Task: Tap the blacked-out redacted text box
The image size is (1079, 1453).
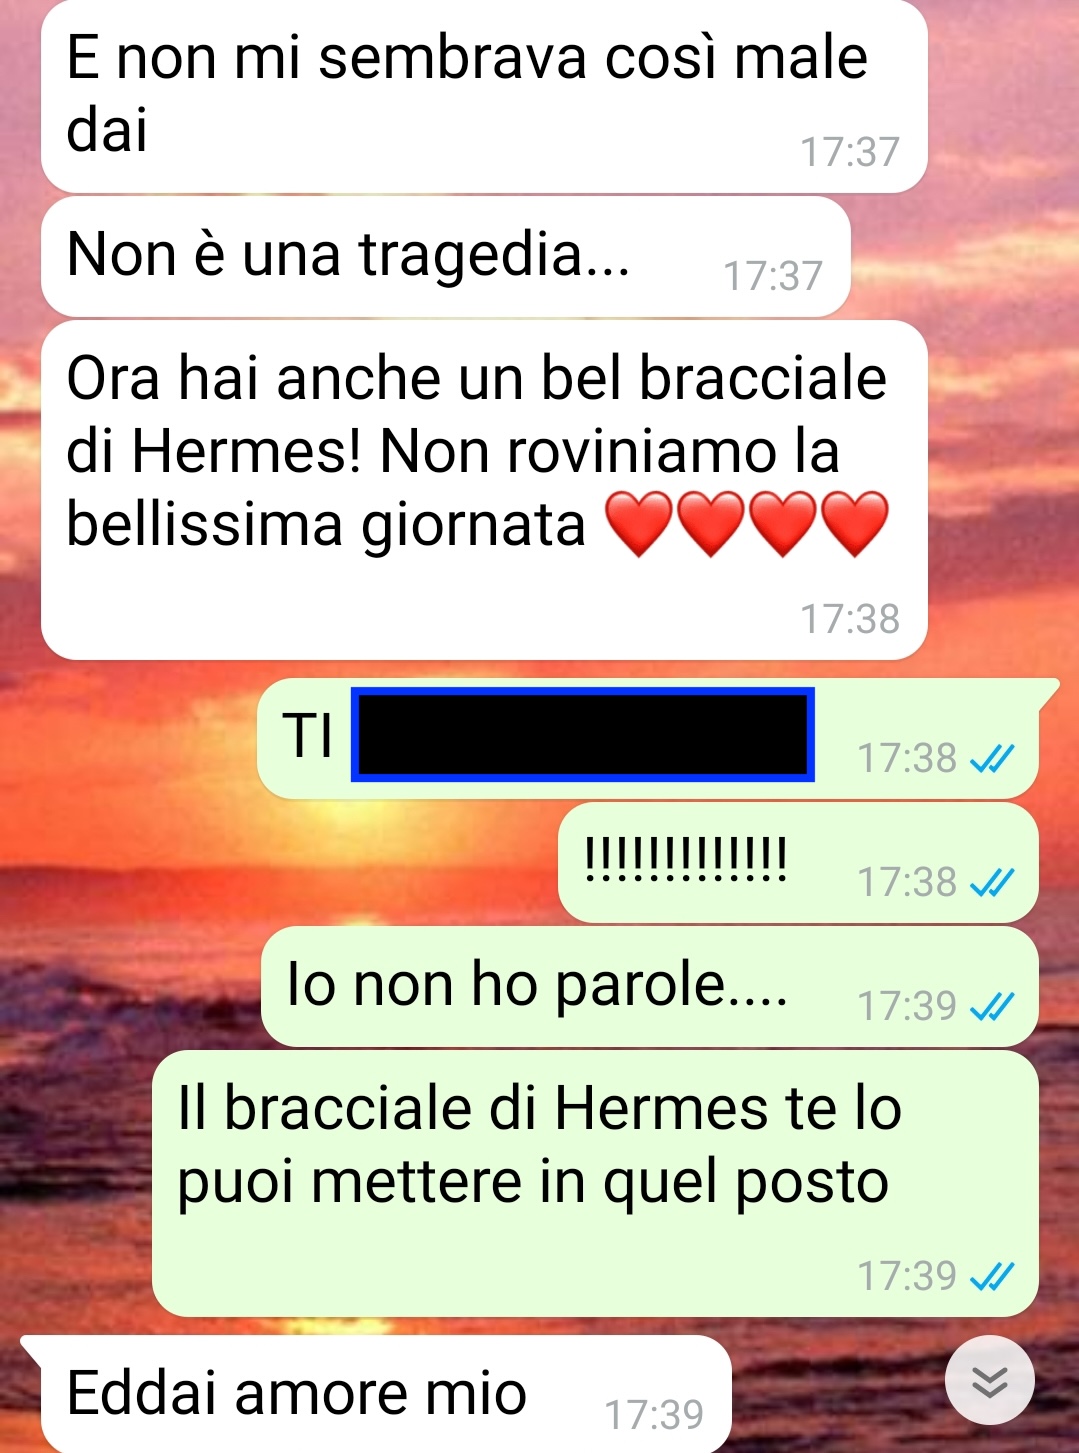Action: click(583, 734)
